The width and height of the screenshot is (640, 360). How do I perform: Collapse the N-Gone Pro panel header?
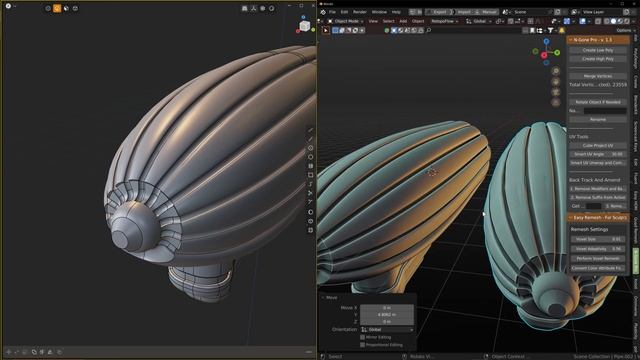[x=598, y=40]
